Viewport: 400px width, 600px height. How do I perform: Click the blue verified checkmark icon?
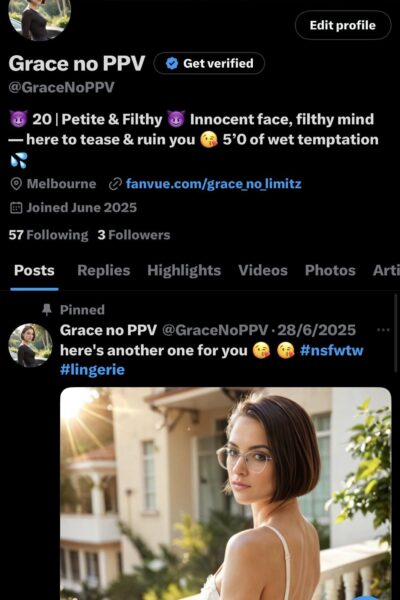pyautogui.click(x=172, y=63)
